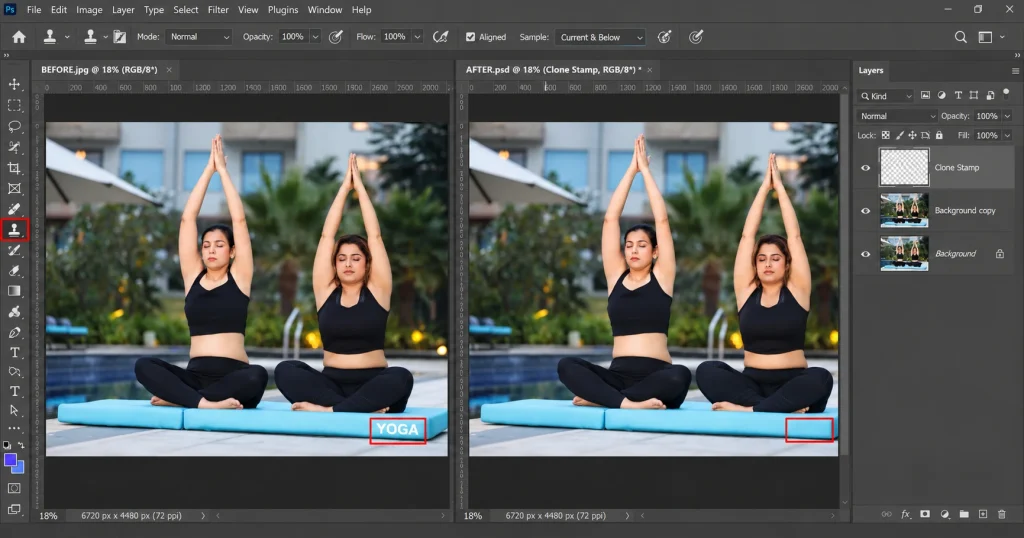
Task: Create a new group folder
Action: coord(964,514)
